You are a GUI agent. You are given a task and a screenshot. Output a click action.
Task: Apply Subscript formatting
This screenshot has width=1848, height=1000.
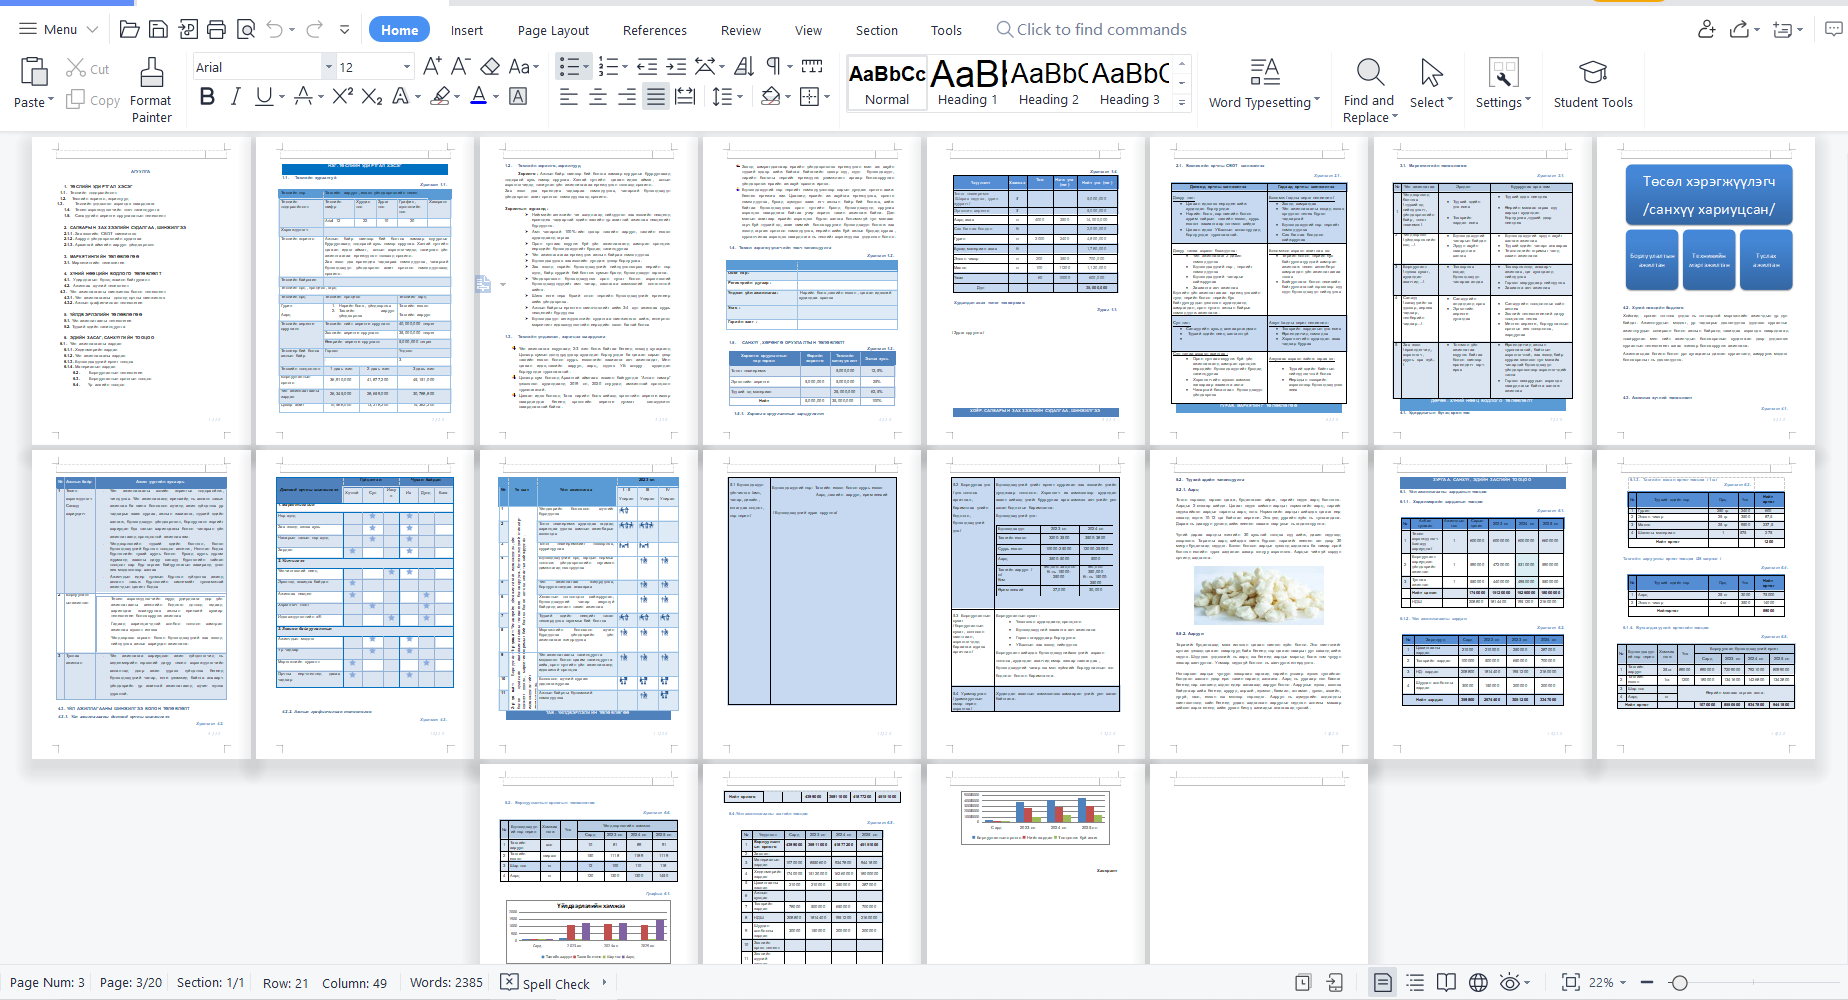(372, 96)
